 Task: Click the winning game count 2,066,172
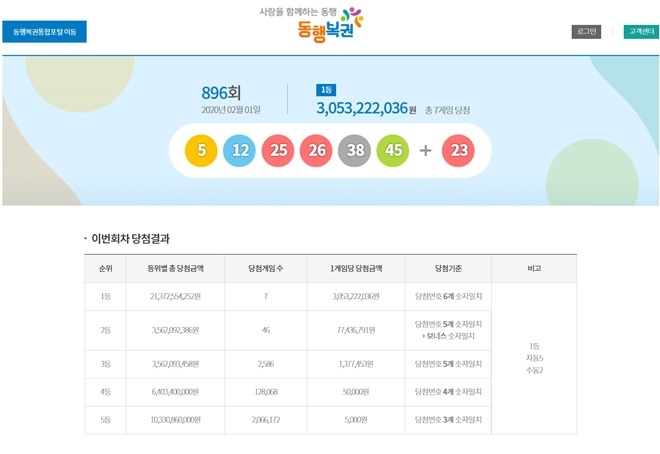tap(266, 420)
